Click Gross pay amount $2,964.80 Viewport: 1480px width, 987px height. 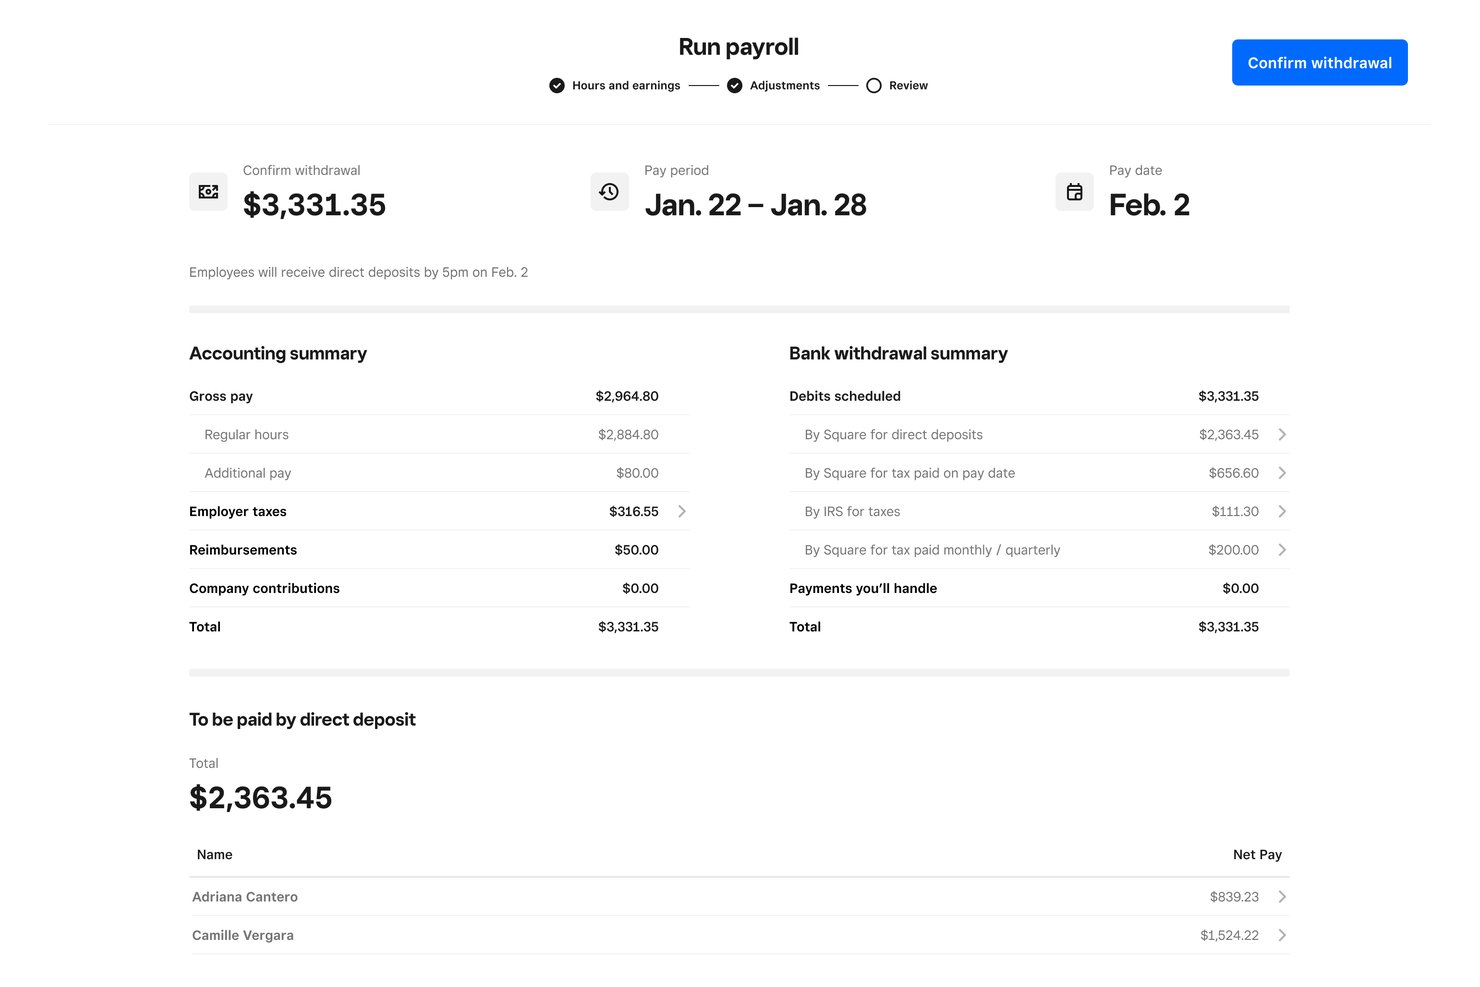pyautogui.click(x=627, y=396)
